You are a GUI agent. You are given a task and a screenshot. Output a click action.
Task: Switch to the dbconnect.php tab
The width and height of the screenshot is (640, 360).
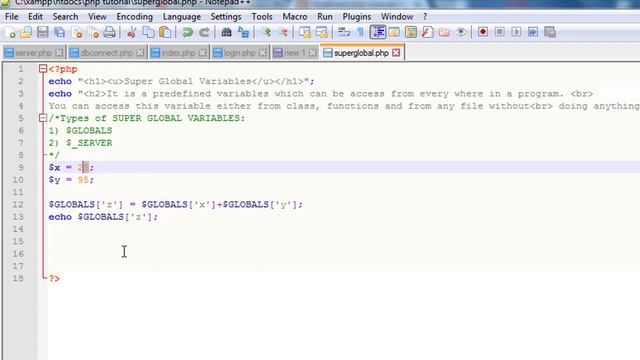tap(107, 53)
